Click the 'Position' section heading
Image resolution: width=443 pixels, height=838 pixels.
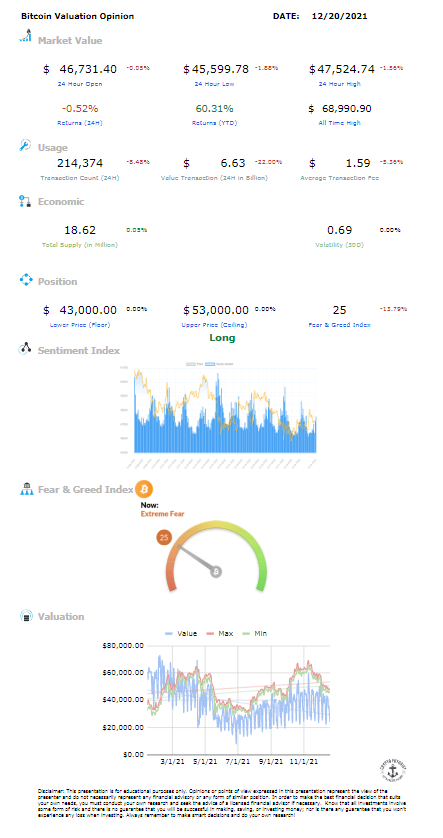click(57, 282)
